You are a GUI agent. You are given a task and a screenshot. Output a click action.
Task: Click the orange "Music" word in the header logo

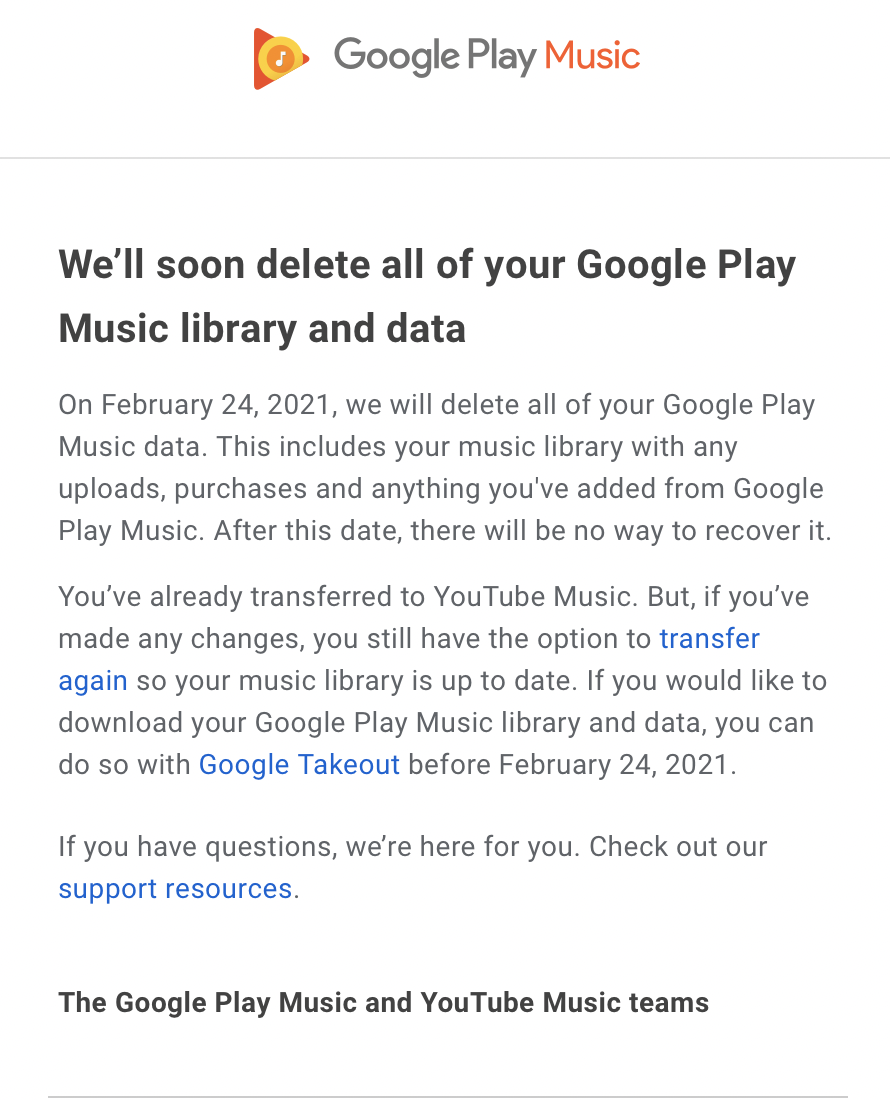592,56
